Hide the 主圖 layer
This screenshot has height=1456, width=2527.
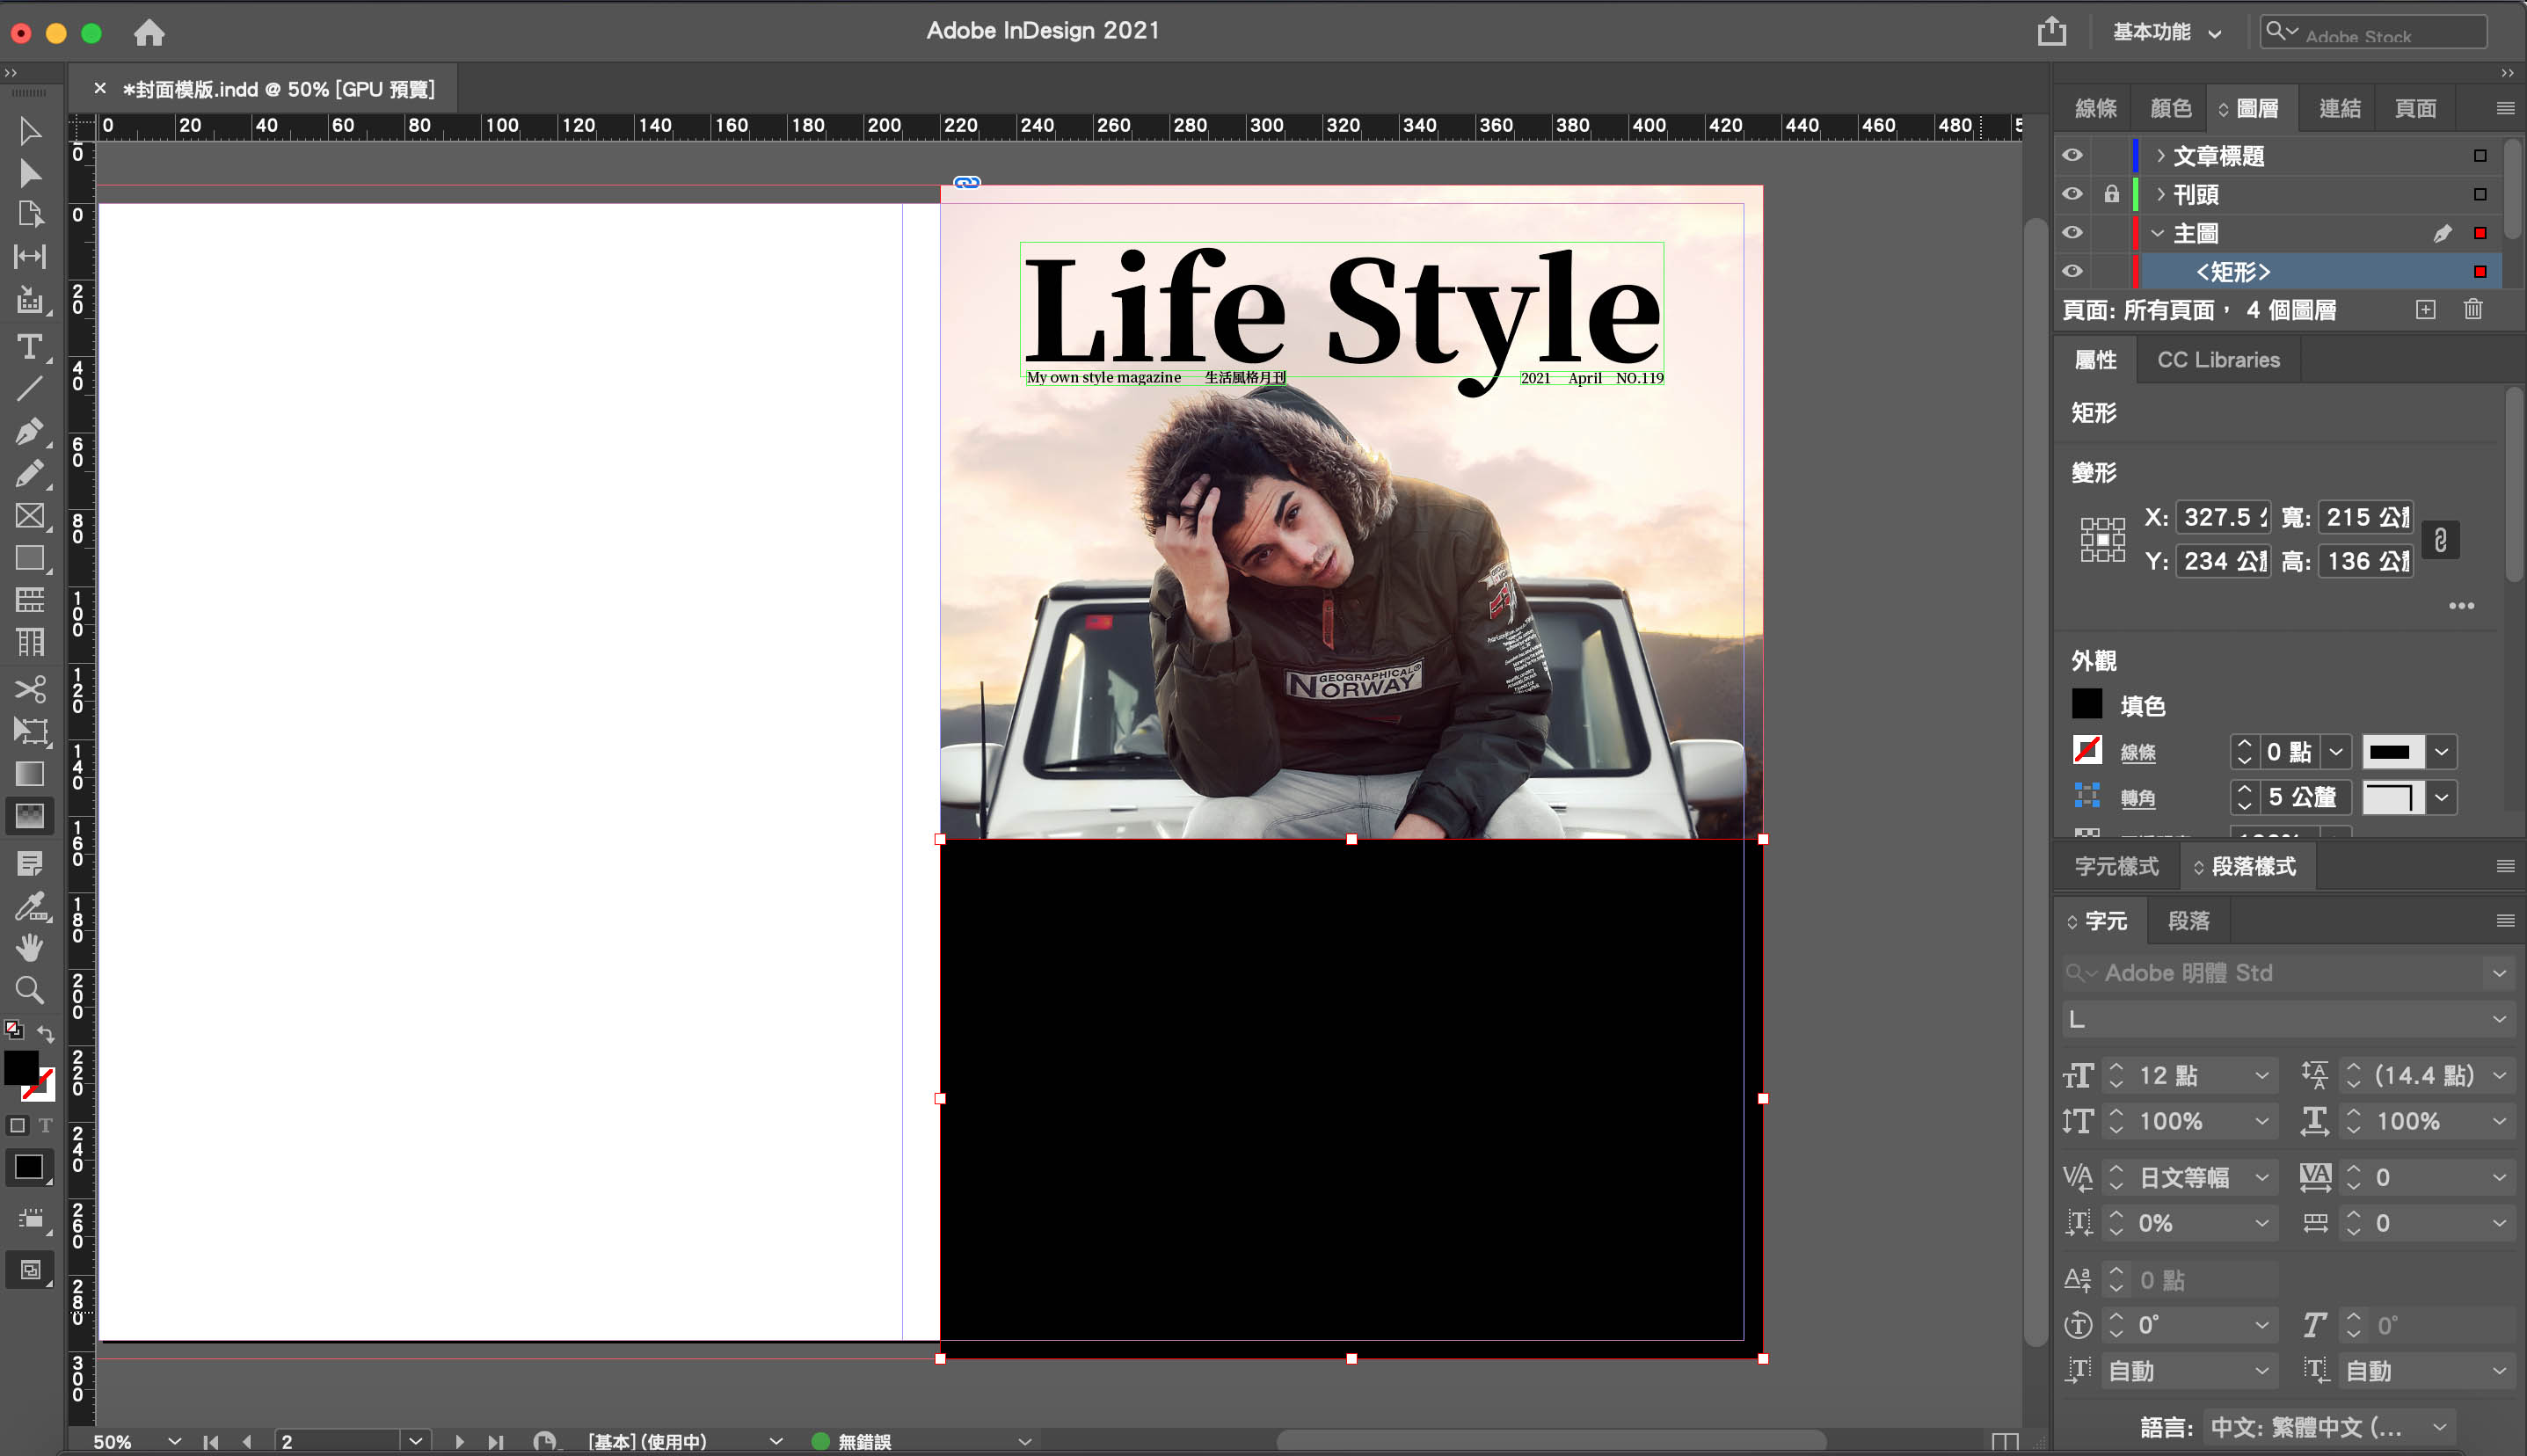(2072, 233)
